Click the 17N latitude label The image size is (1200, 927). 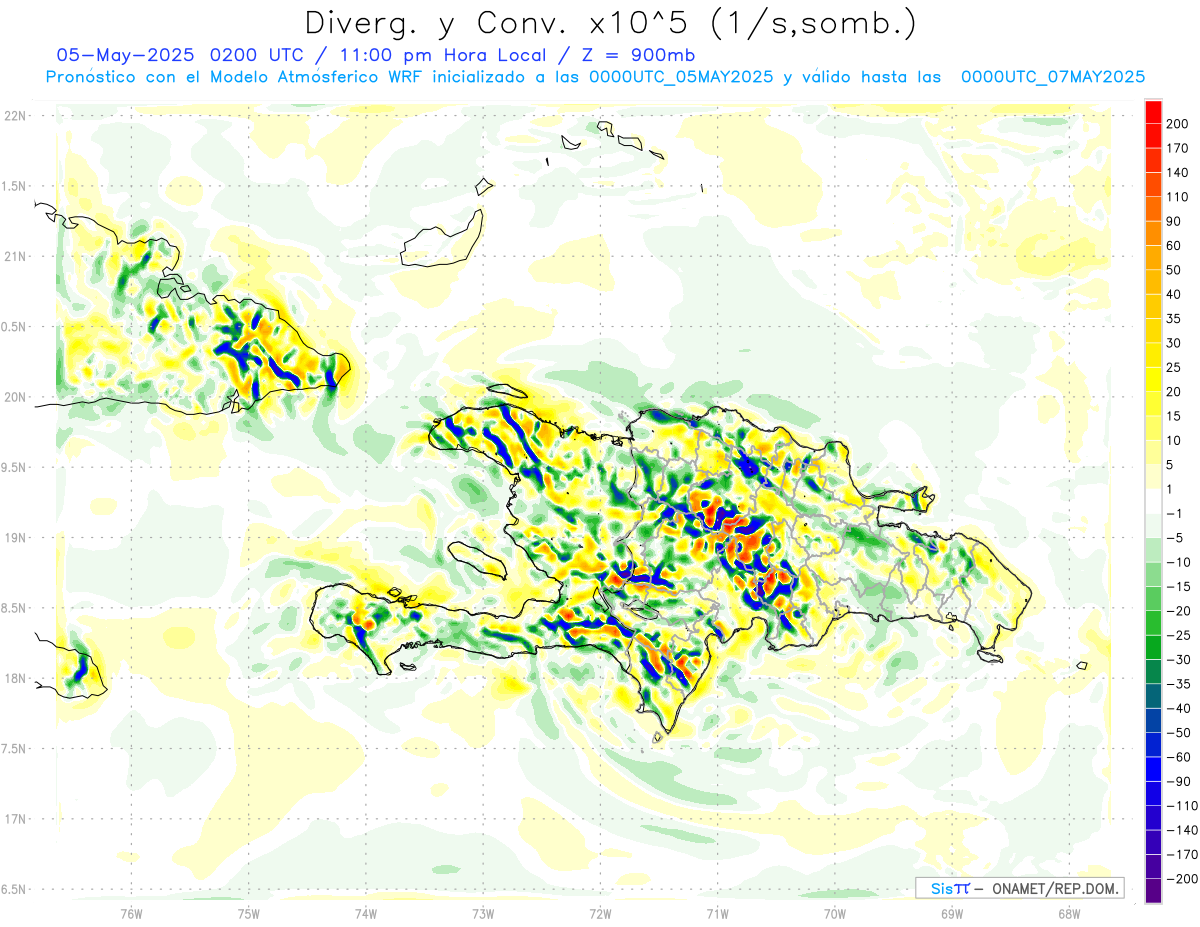click(x=15, y=819)
